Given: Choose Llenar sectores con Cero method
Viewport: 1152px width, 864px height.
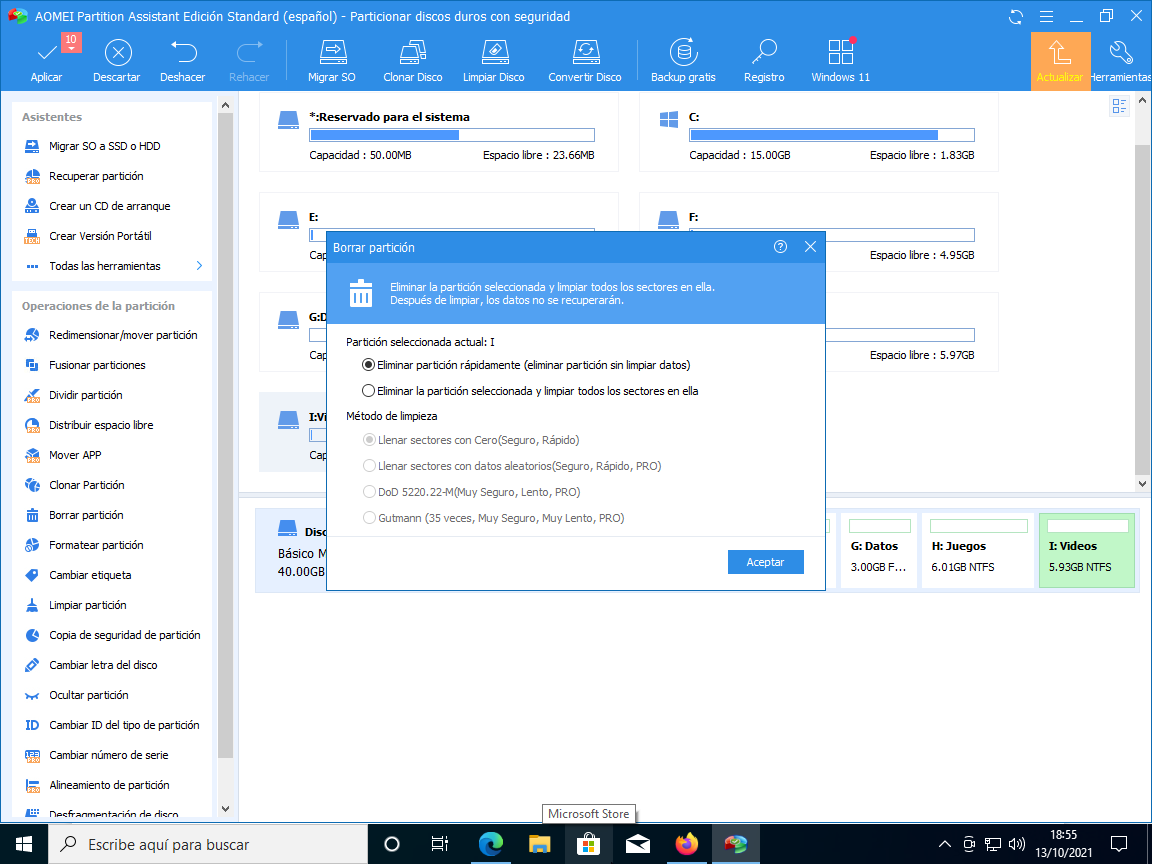Looking at the screenshot, I should pyautogui.click(x=370, y=440).
